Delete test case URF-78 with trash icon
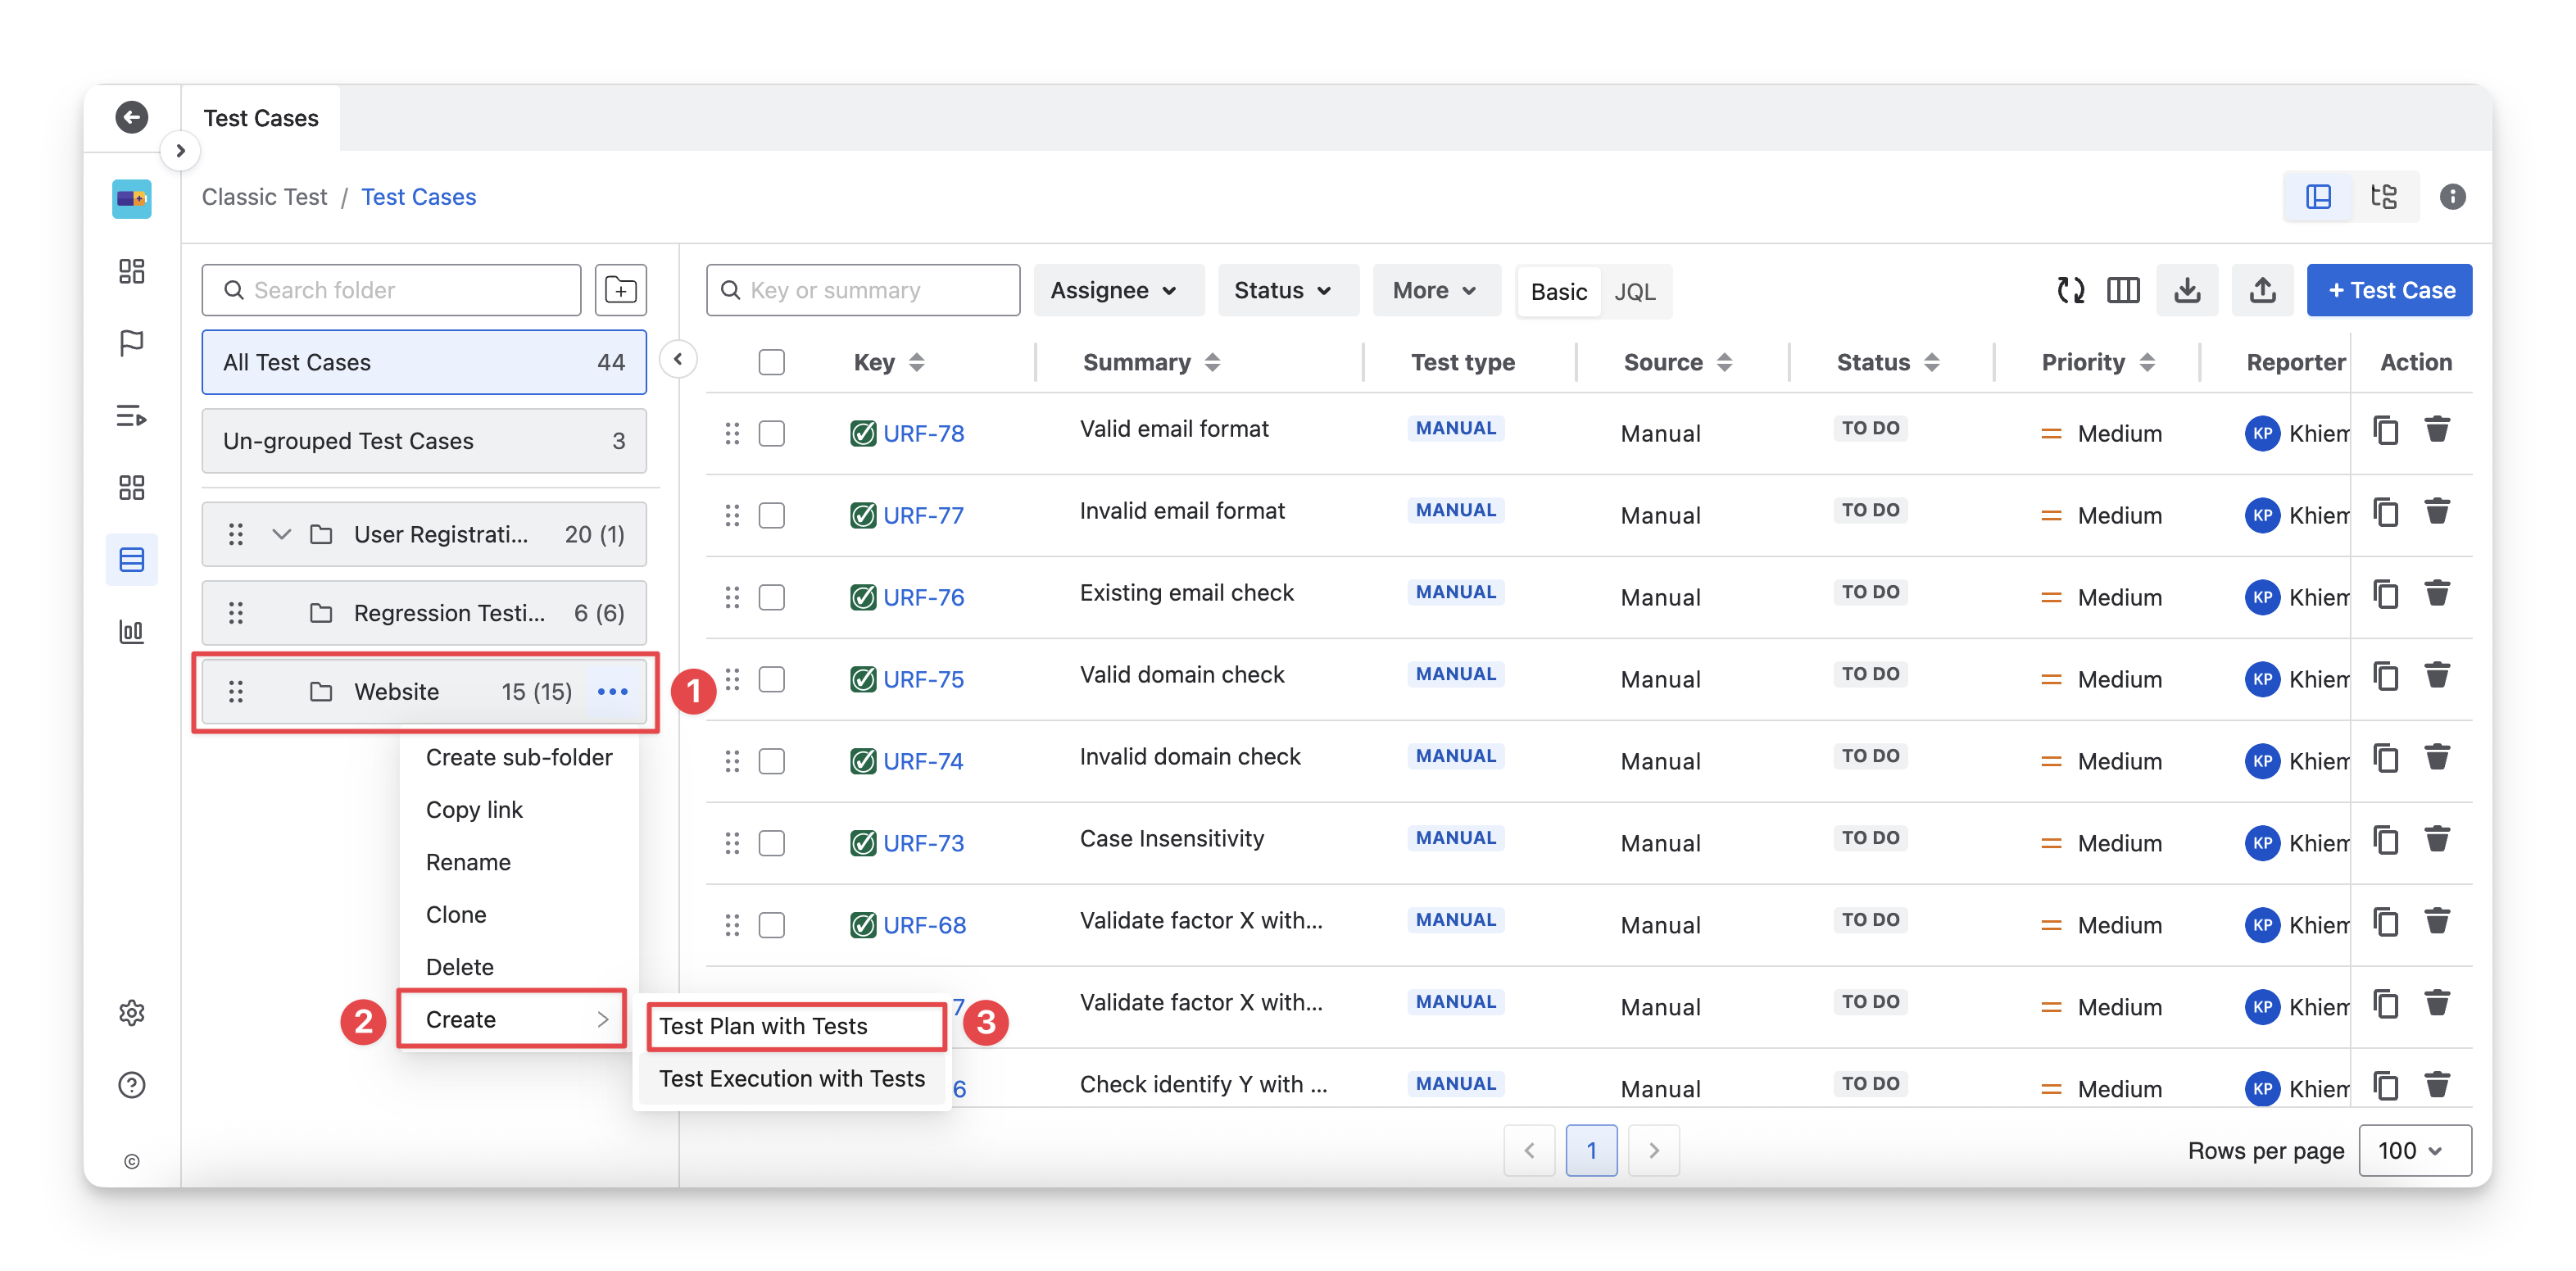Screen dimensions: 2576x1271 pyautogui.click(x=2437, y=430)
